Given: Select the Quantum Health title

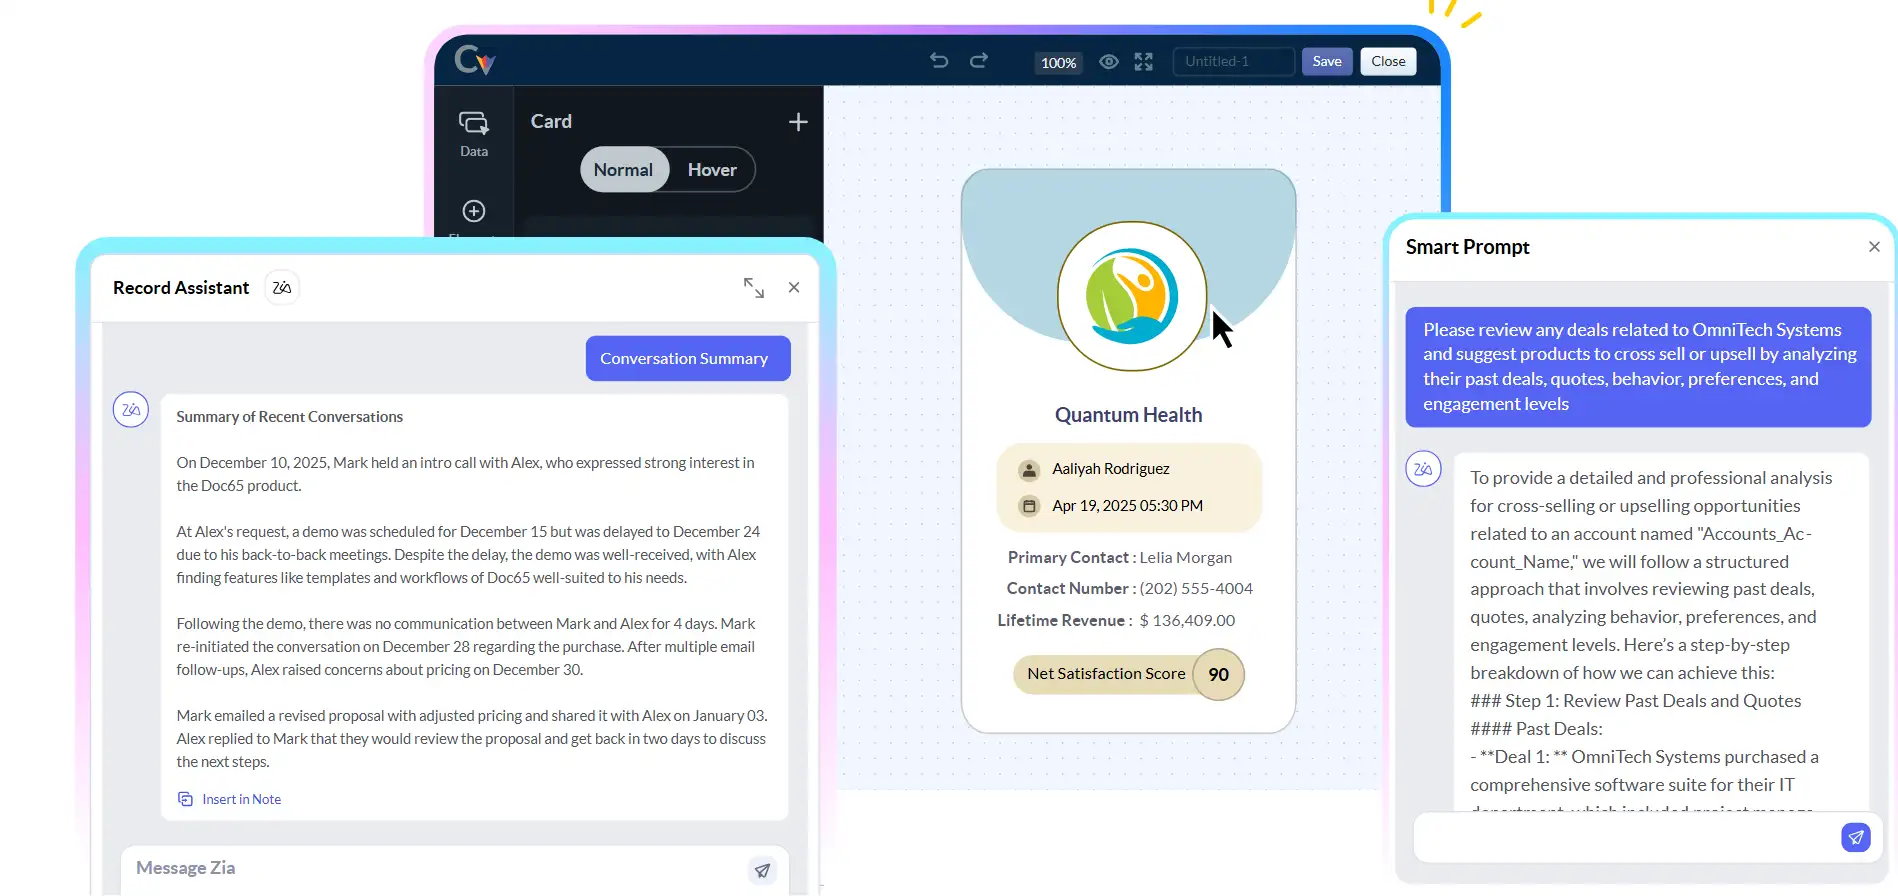Looking at the screenshot, I should click(1128, 415).
